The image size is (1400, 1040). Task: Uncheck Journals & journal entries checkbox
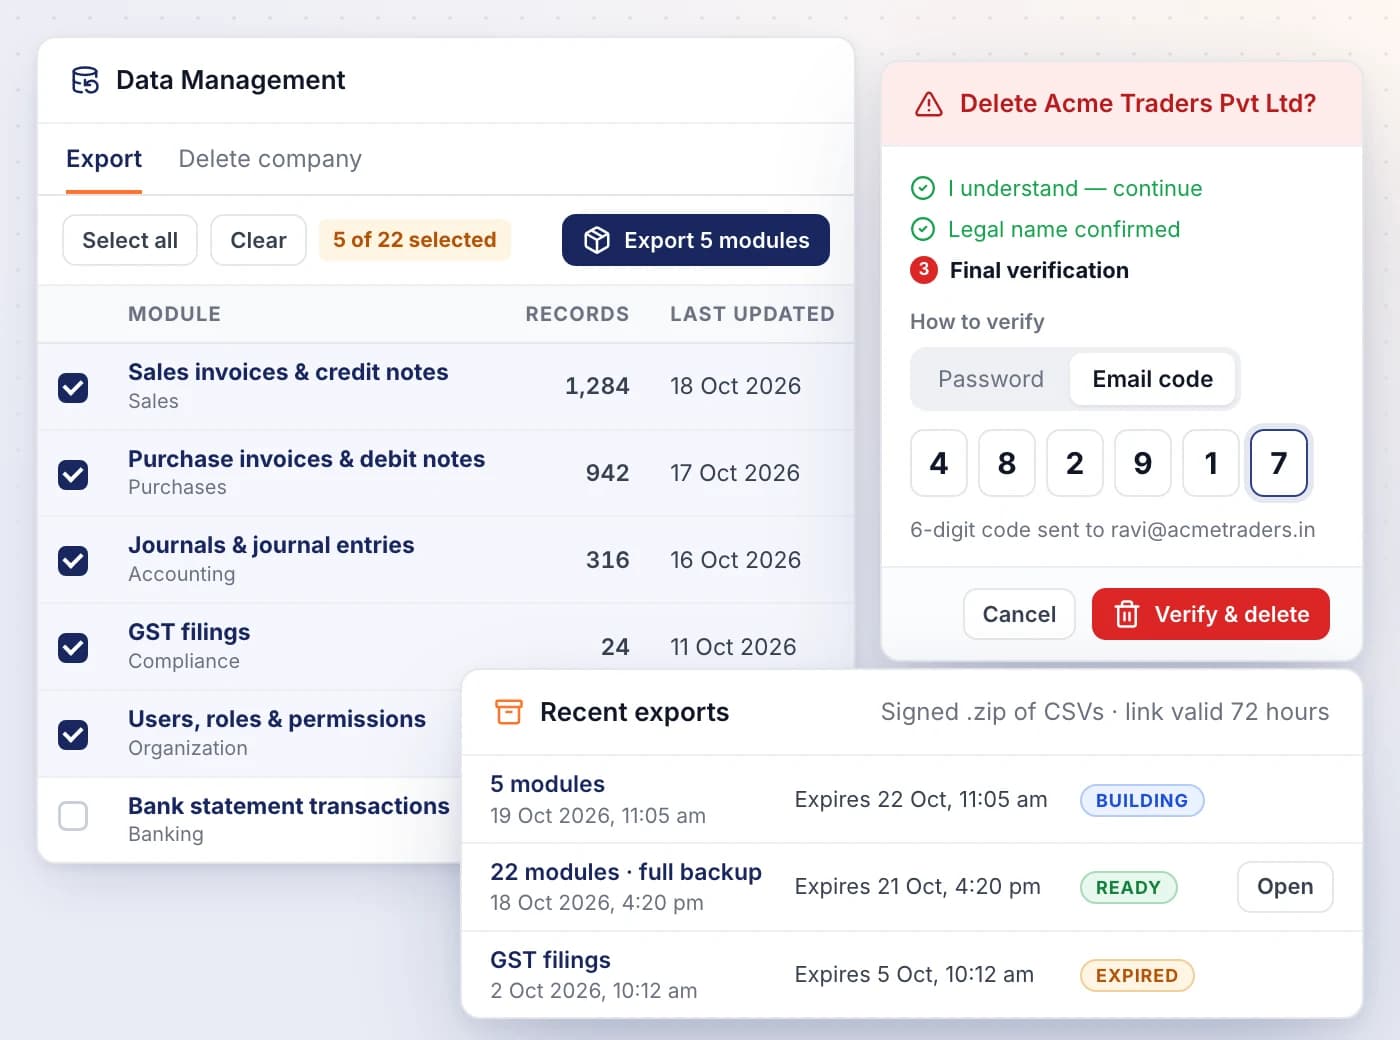click(73, 561)
